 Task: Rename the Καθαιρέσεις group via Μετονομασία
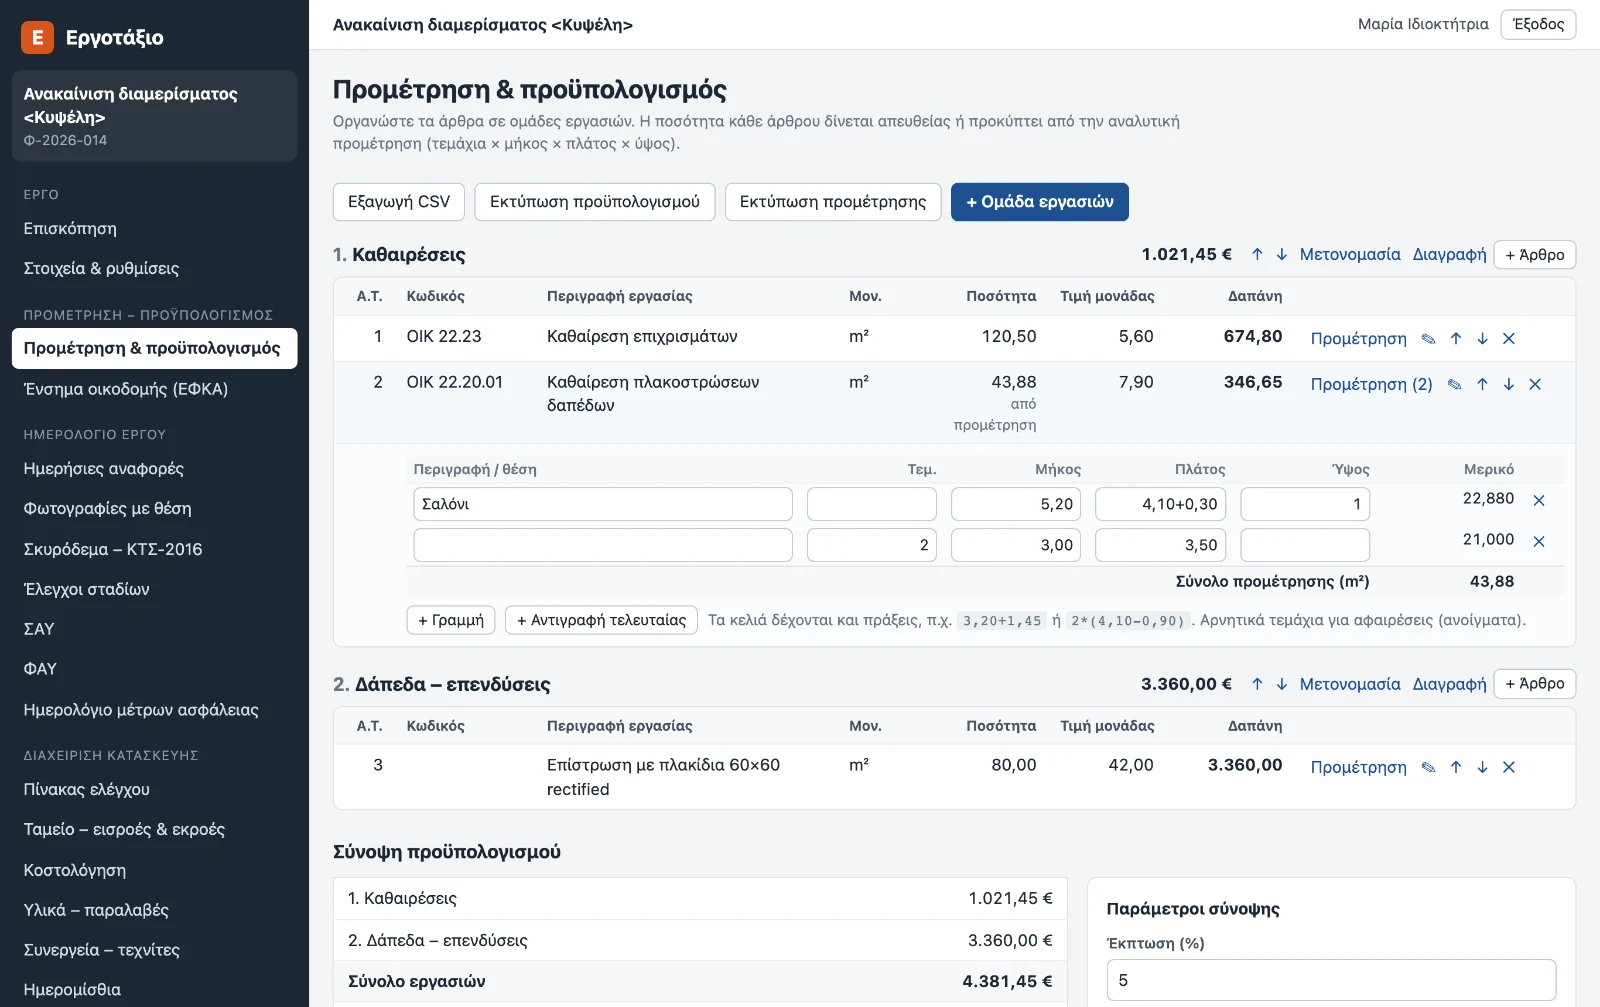click(x=1350, y=254)
